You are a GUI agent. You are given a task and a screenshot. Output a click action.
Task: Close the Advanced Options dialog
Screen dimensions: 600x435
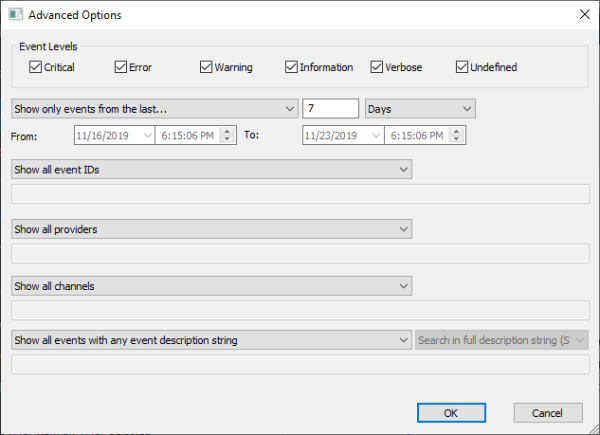tap(583, 15)
